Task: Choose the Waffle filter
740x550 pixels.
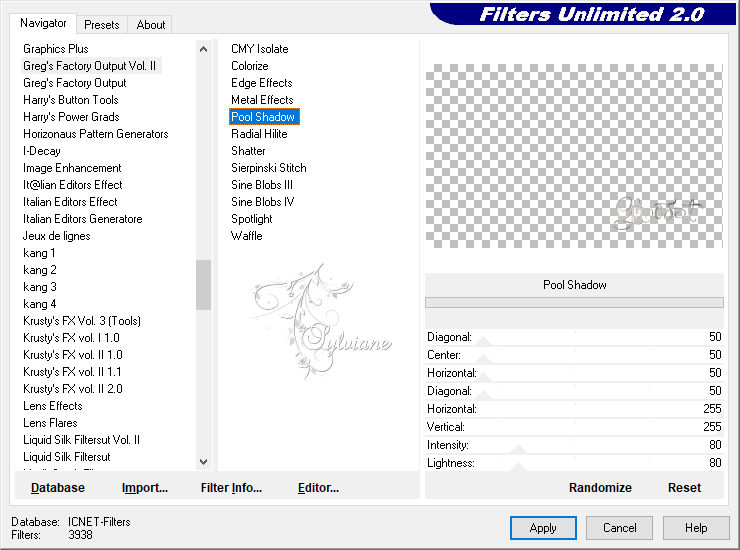Action: 247,236
